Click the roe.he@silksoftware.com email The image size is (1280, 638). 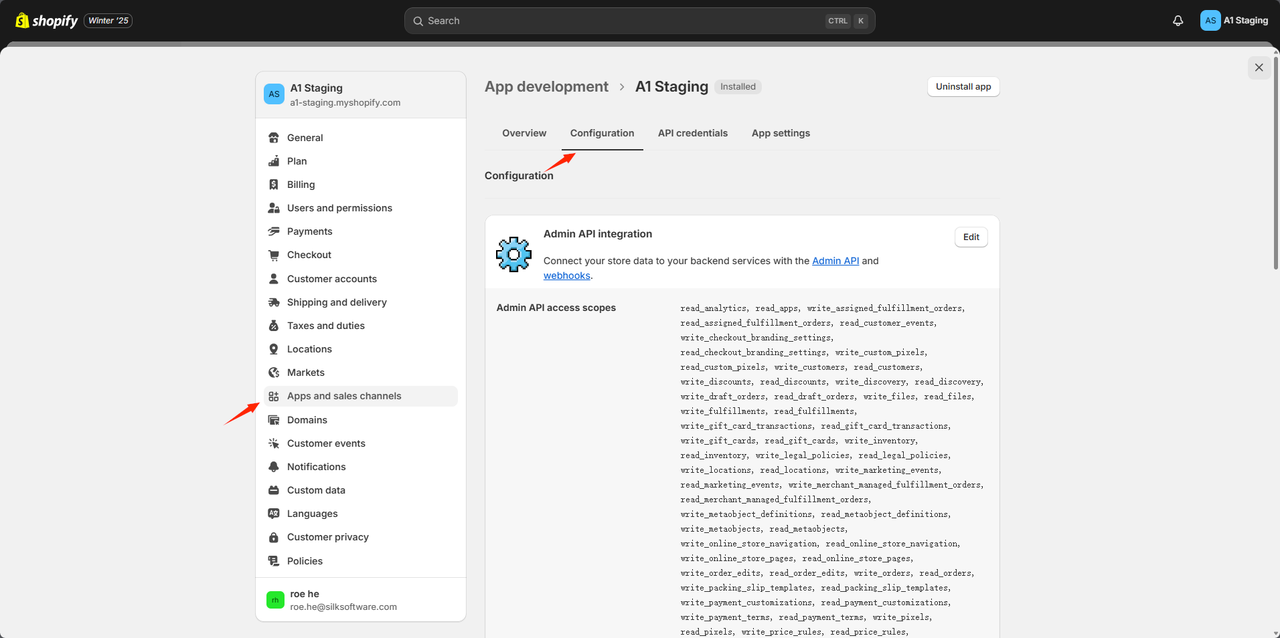(x=343, y=607)
